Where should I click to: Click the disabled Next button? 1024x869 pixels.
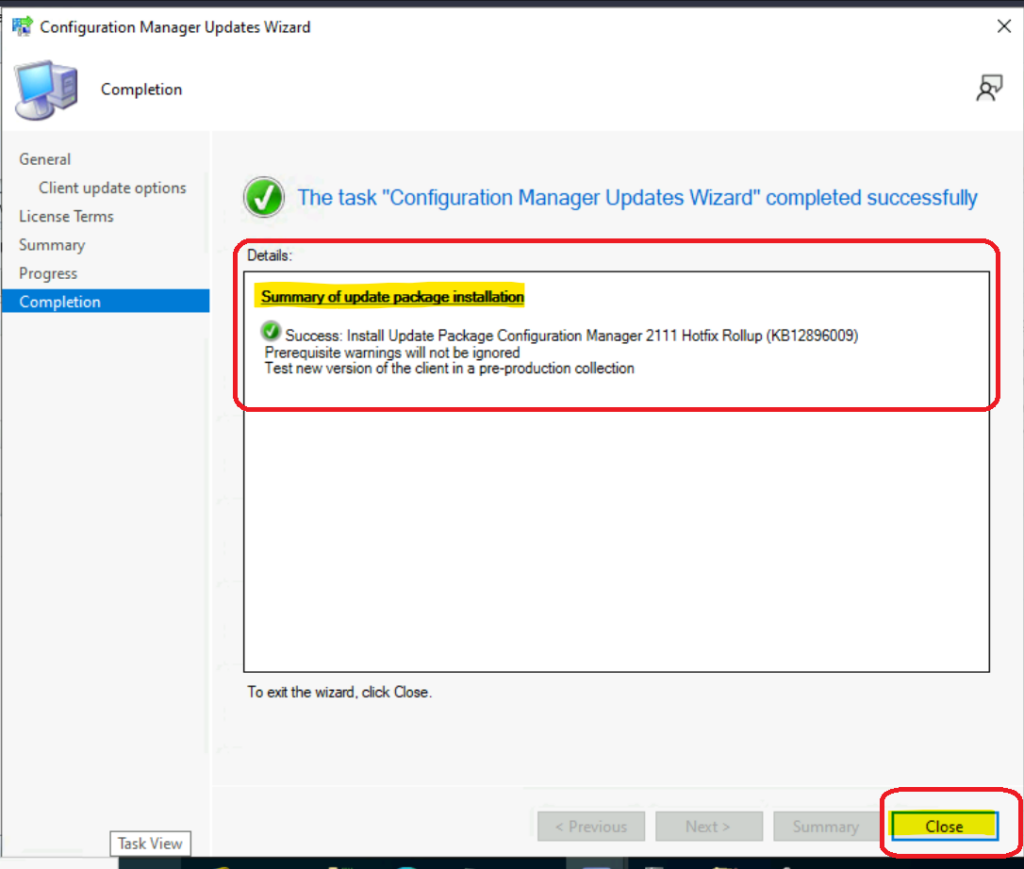[x=709, y=826]
